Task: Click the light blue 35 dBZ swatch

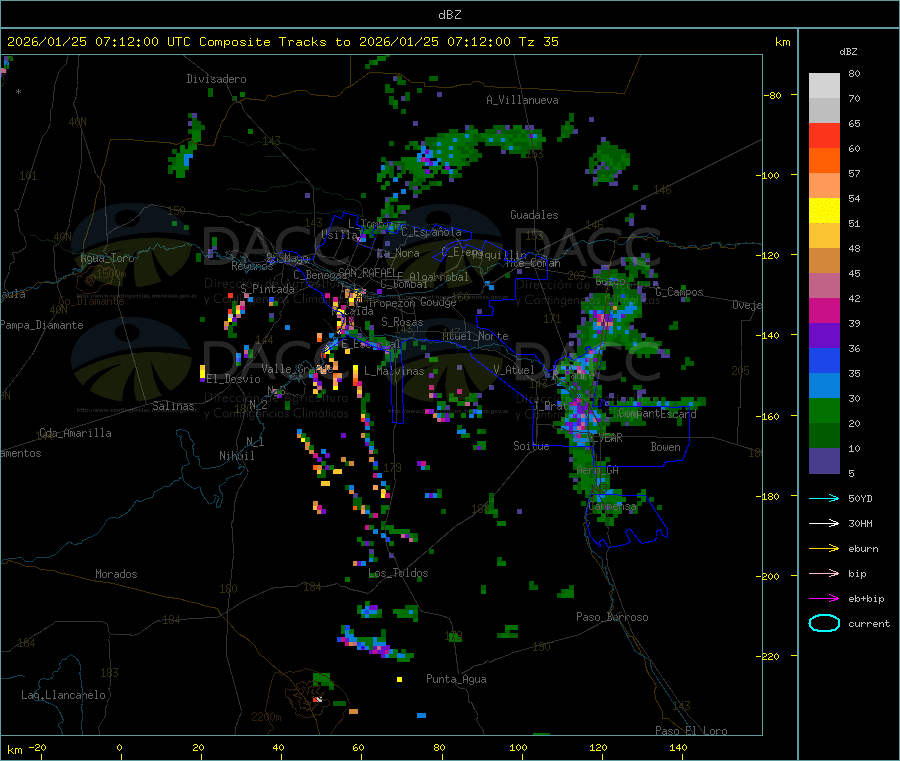Action: pyautogui.click(x=824, y=385)
